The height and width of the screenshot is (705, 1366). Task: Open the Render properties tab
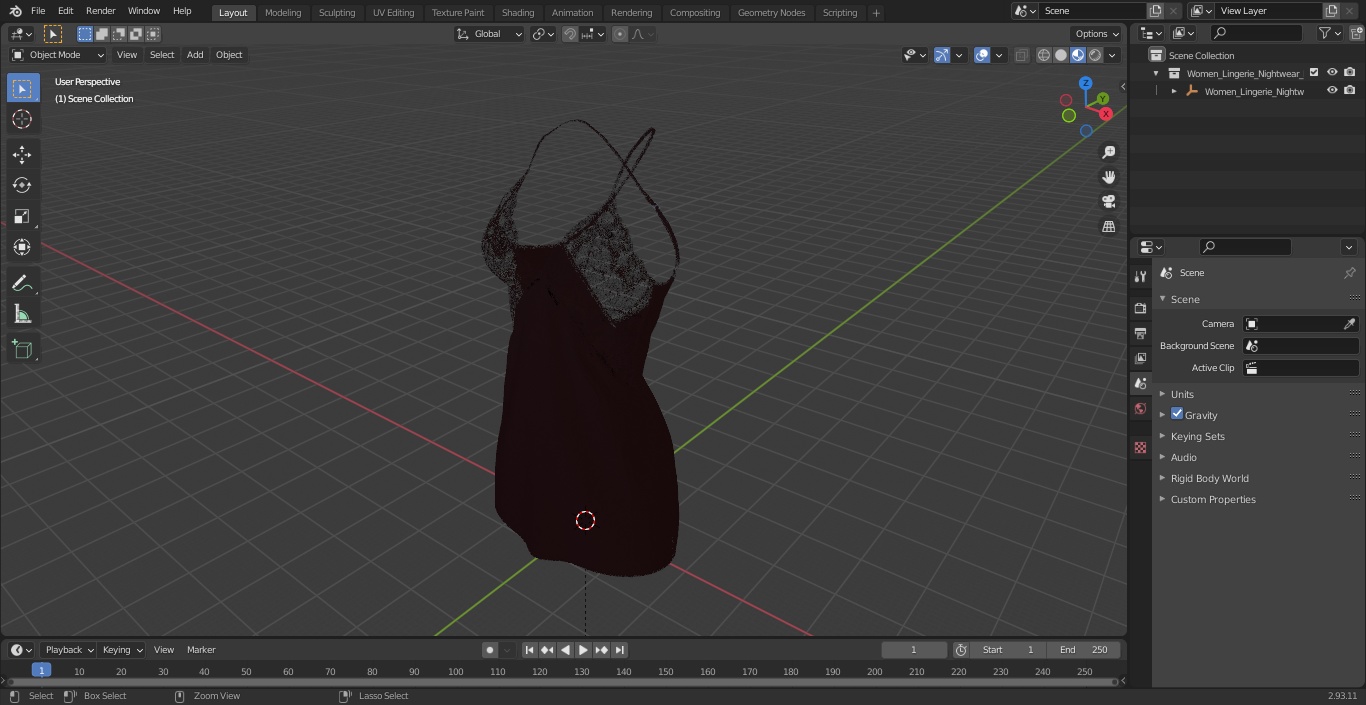[1140, 308]
